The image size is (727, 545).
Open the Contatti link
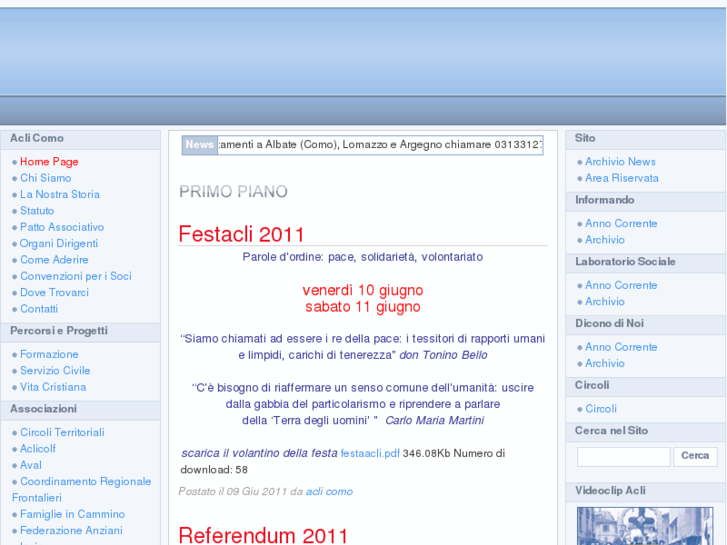point(39,309)
